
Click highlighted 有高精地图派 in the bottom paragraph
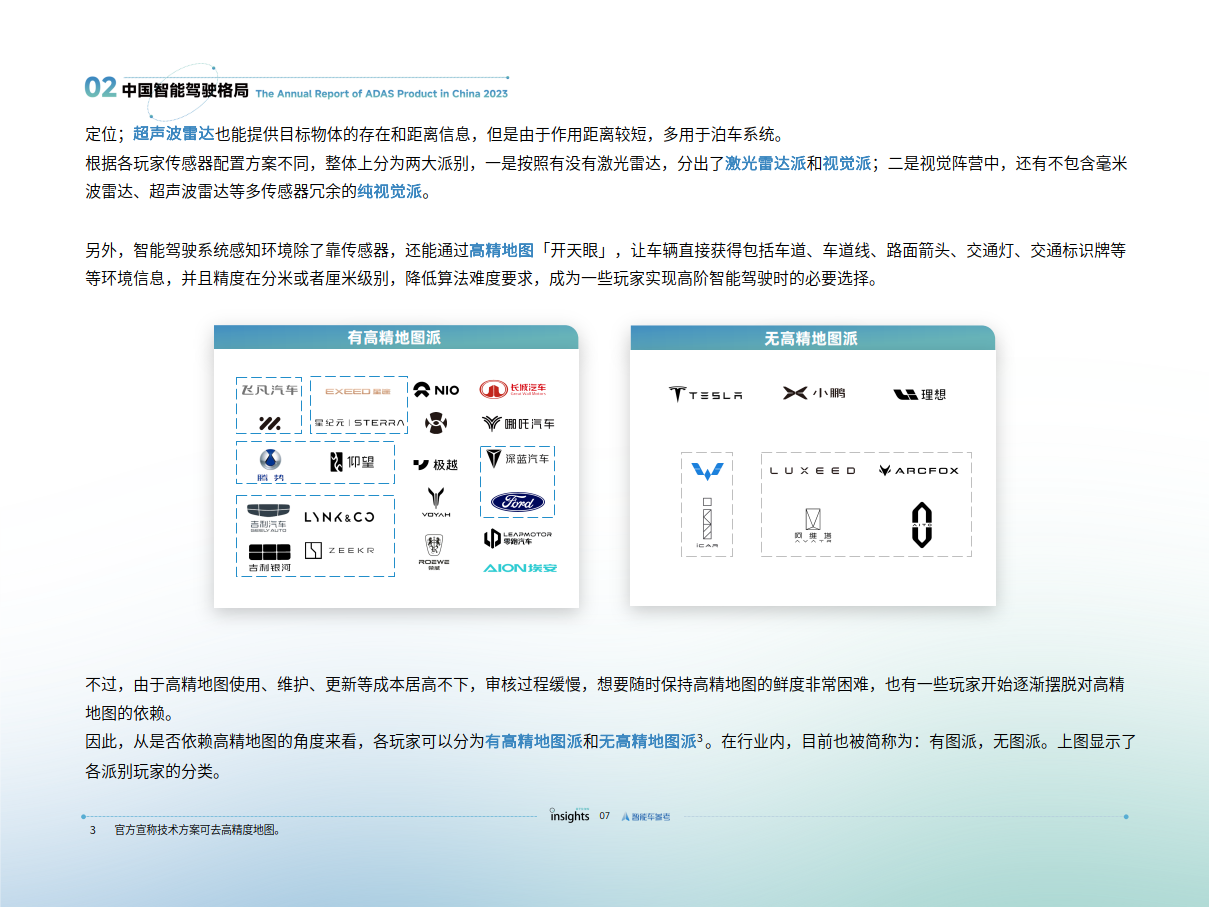(x=534, y=742)
